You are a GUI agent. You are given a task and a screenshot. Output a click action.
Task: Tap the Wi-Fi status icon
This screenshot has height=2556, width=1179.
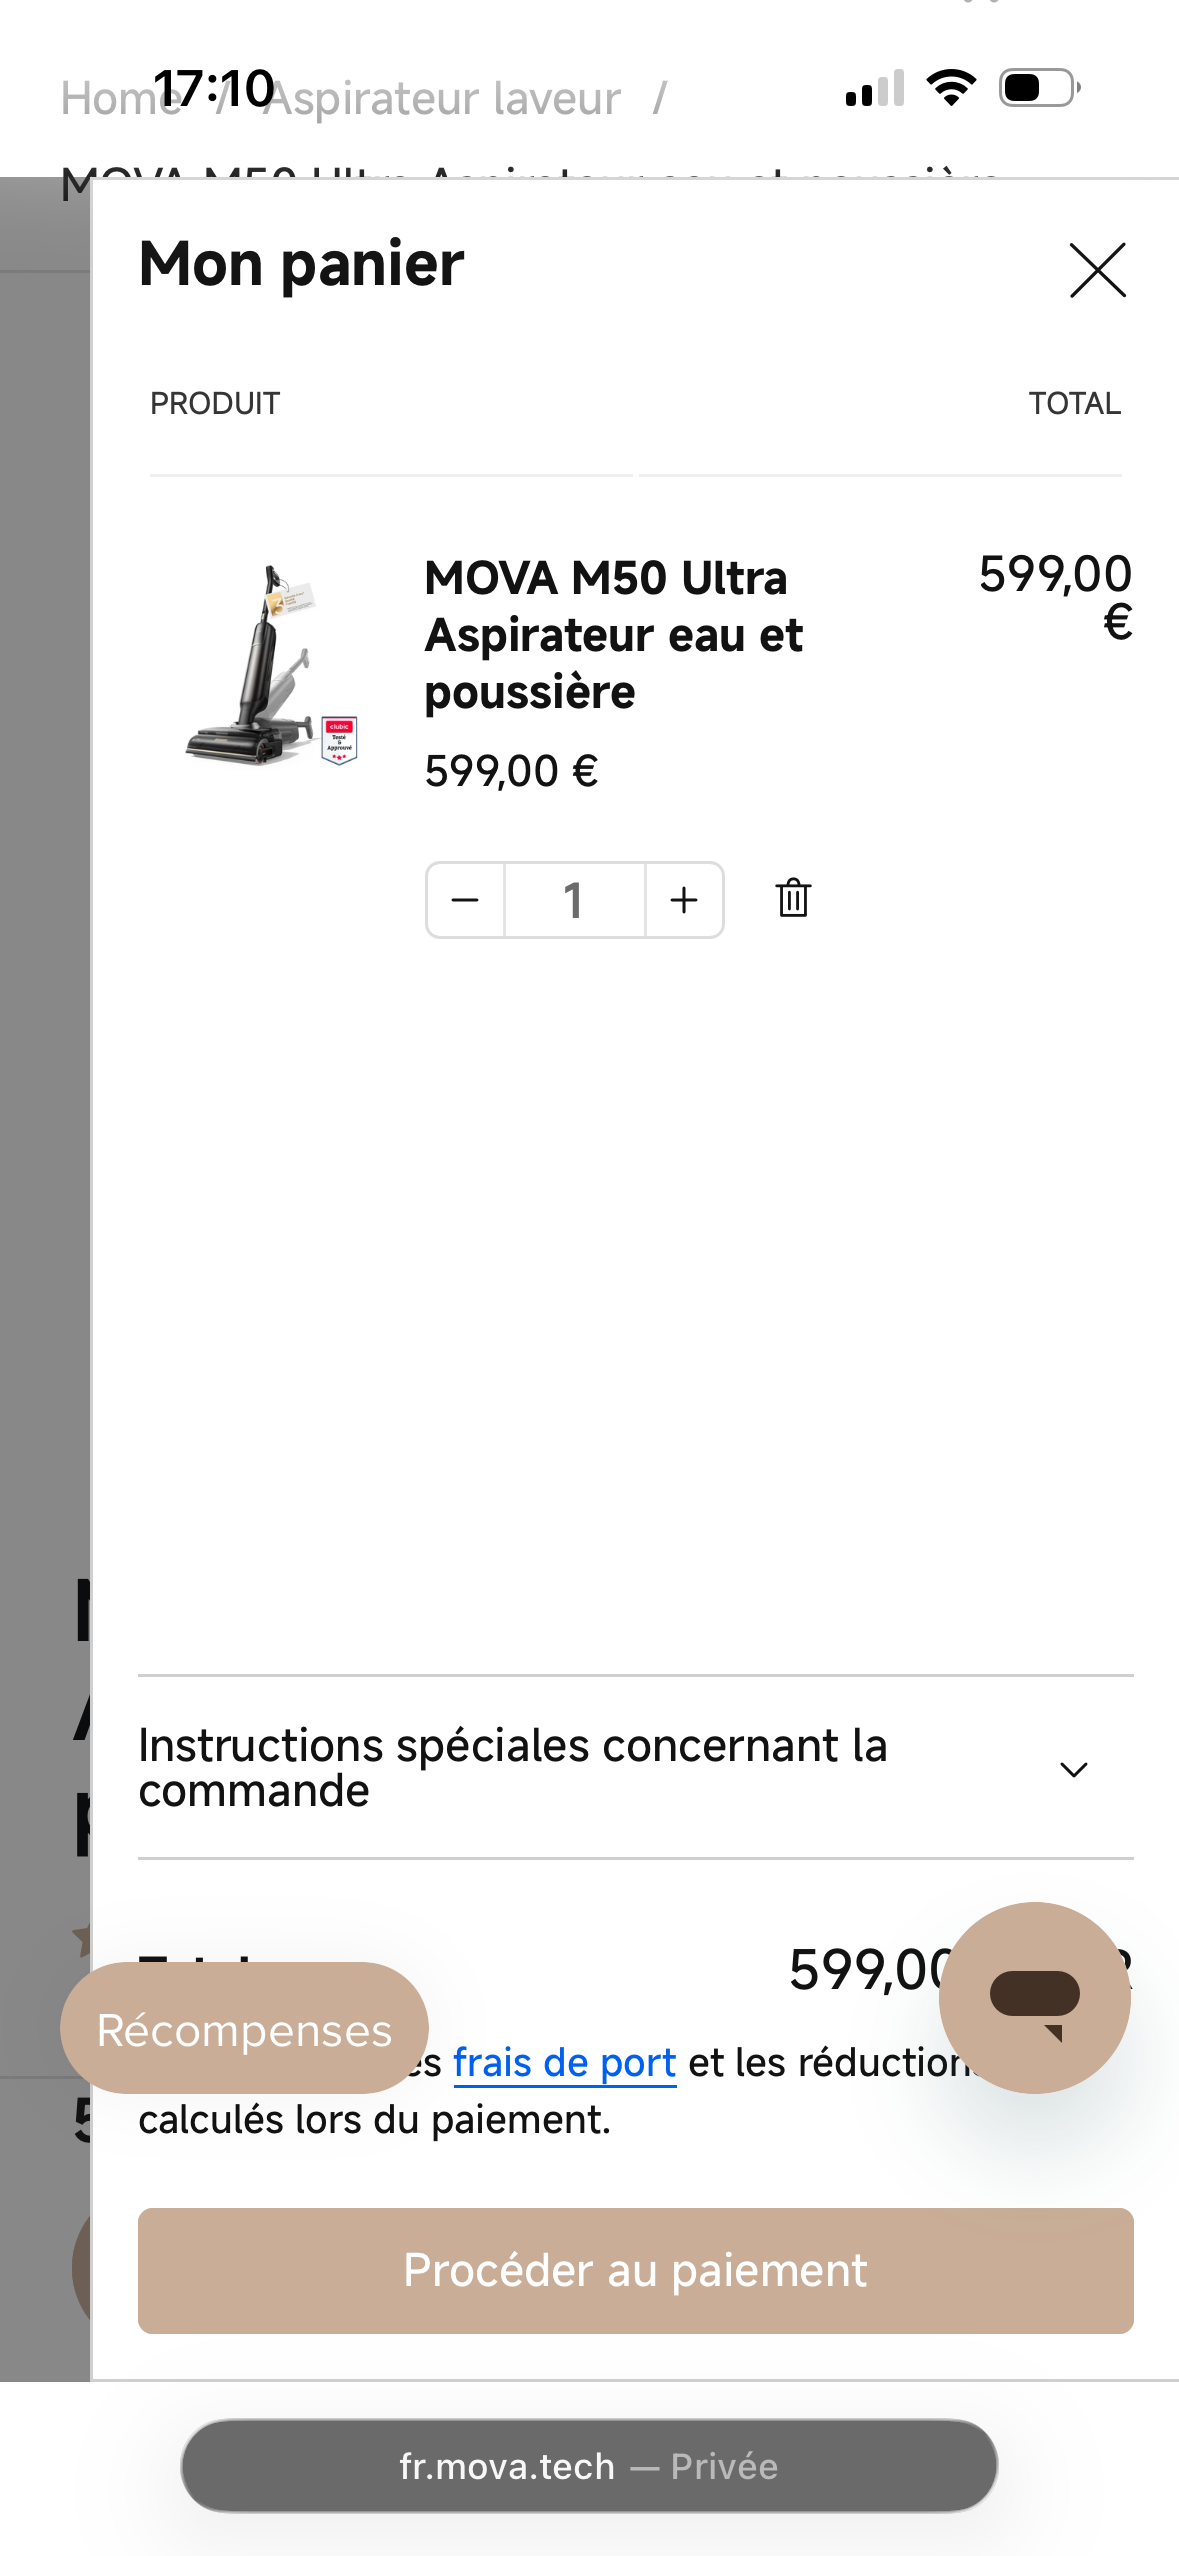(x=951, y=88)
